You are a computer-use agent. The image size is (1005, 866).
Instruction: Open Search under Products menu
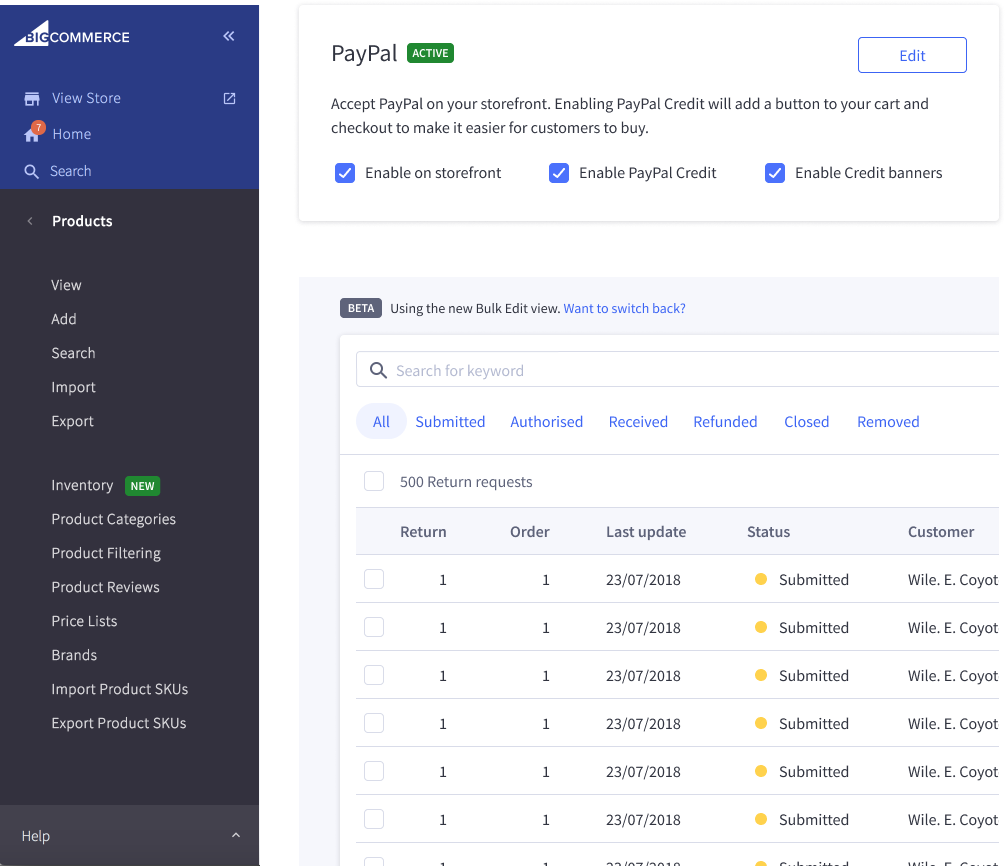click(73, 353)
